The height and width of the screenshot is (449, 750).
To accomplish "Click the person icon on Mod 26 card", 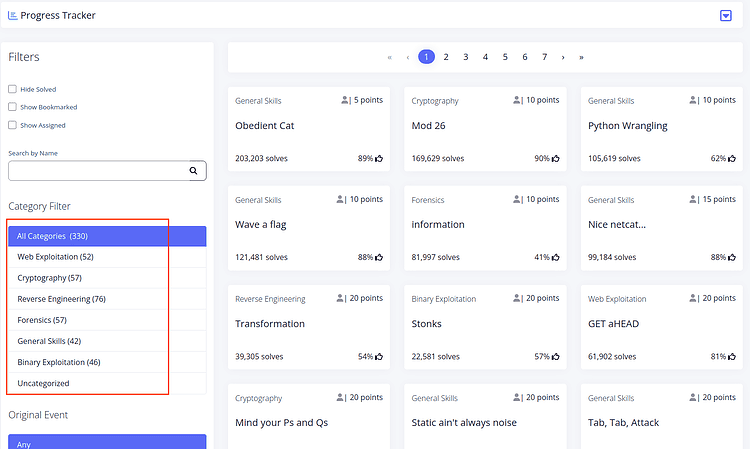I will [517, 100].
